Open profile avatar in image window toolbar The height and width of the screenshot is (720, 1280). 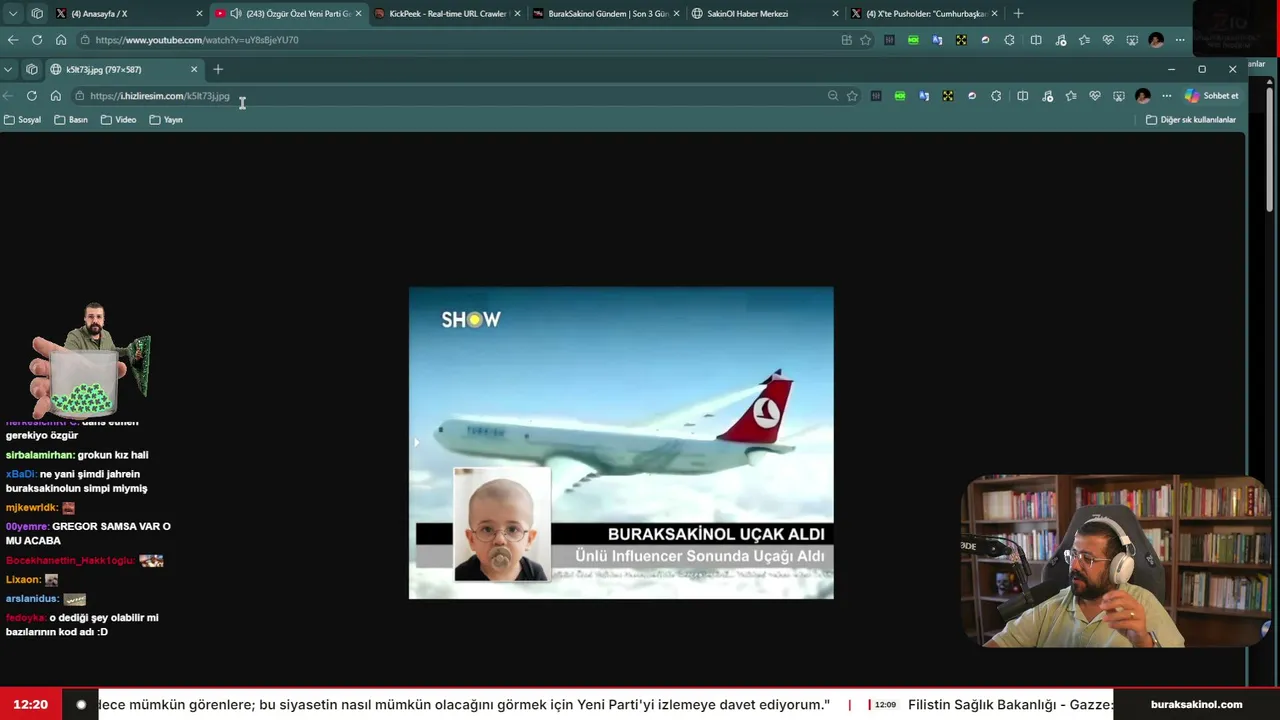tap(1143, 96)
